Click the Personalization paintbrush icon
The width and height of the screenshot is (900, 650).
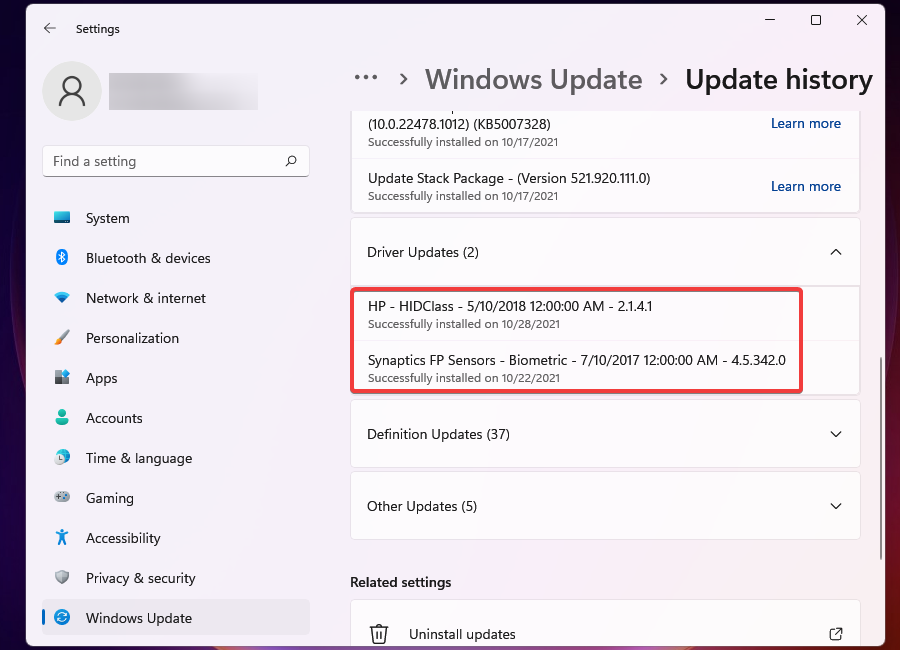(x=62, y=338)
